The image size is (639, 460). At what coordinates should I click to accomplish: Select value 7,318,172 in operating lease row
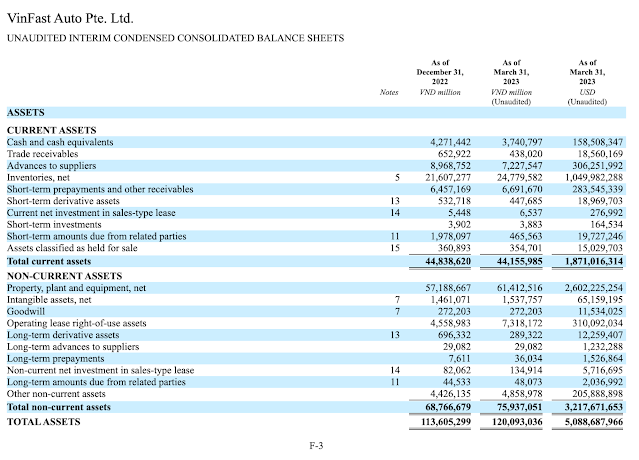(x=522, y=324)
